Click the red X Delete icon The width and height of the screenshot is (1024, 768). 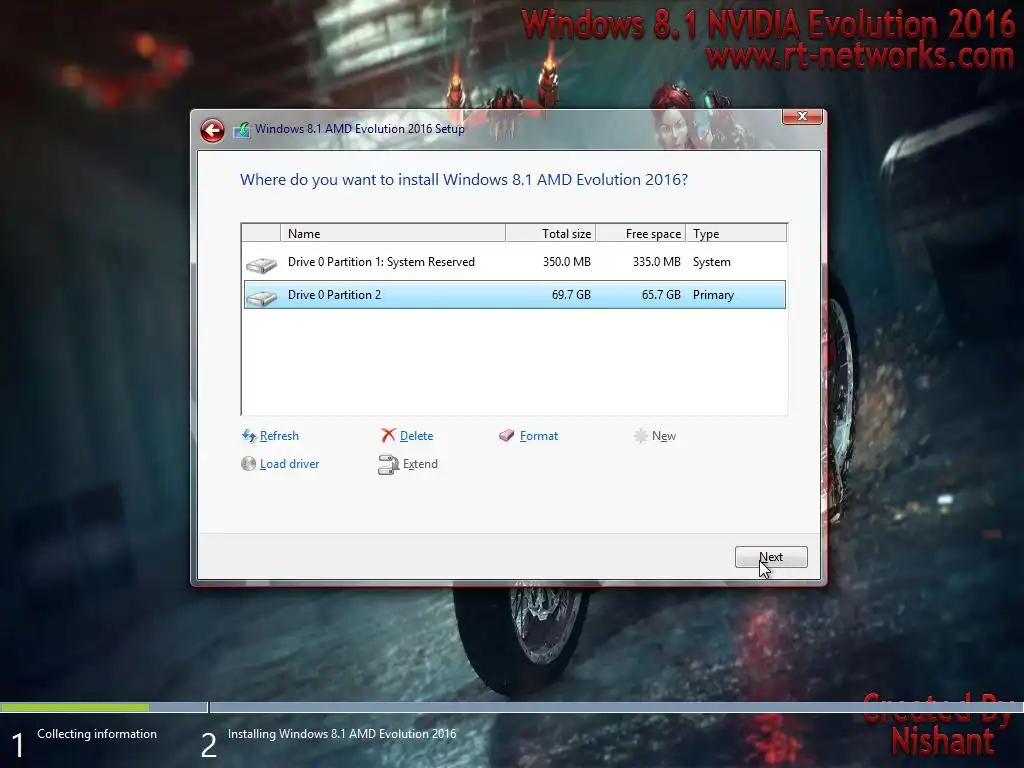[x=389, y=436]
